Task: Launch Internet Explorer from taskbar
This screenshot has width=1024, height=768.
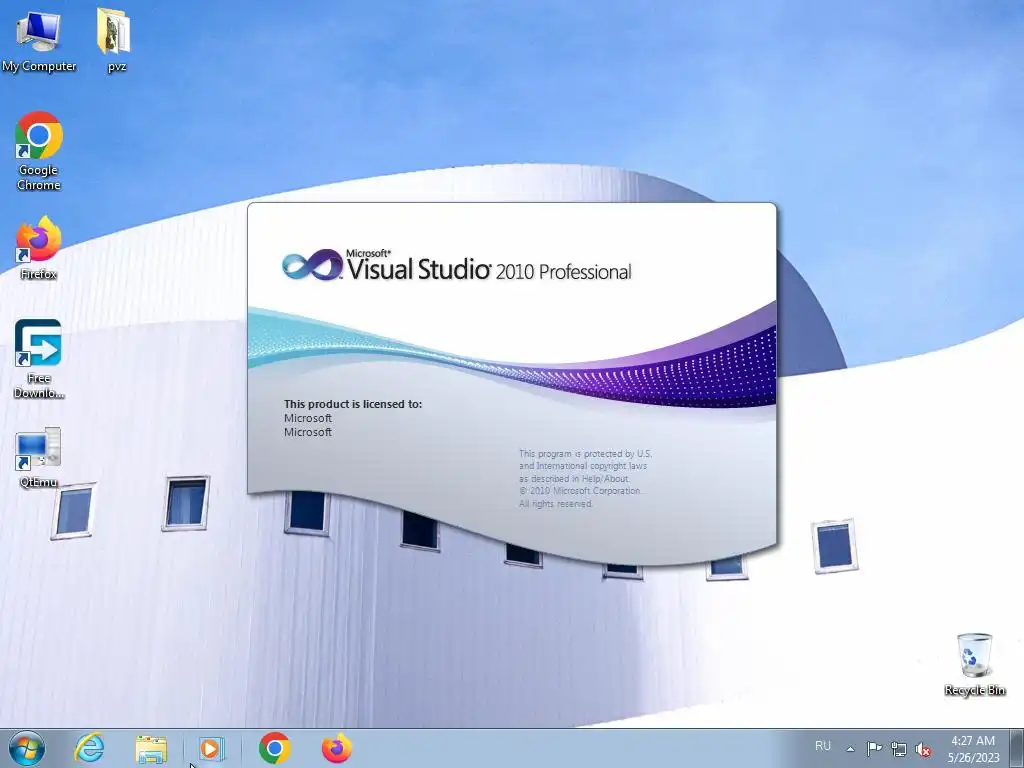Action: [89, 748]
